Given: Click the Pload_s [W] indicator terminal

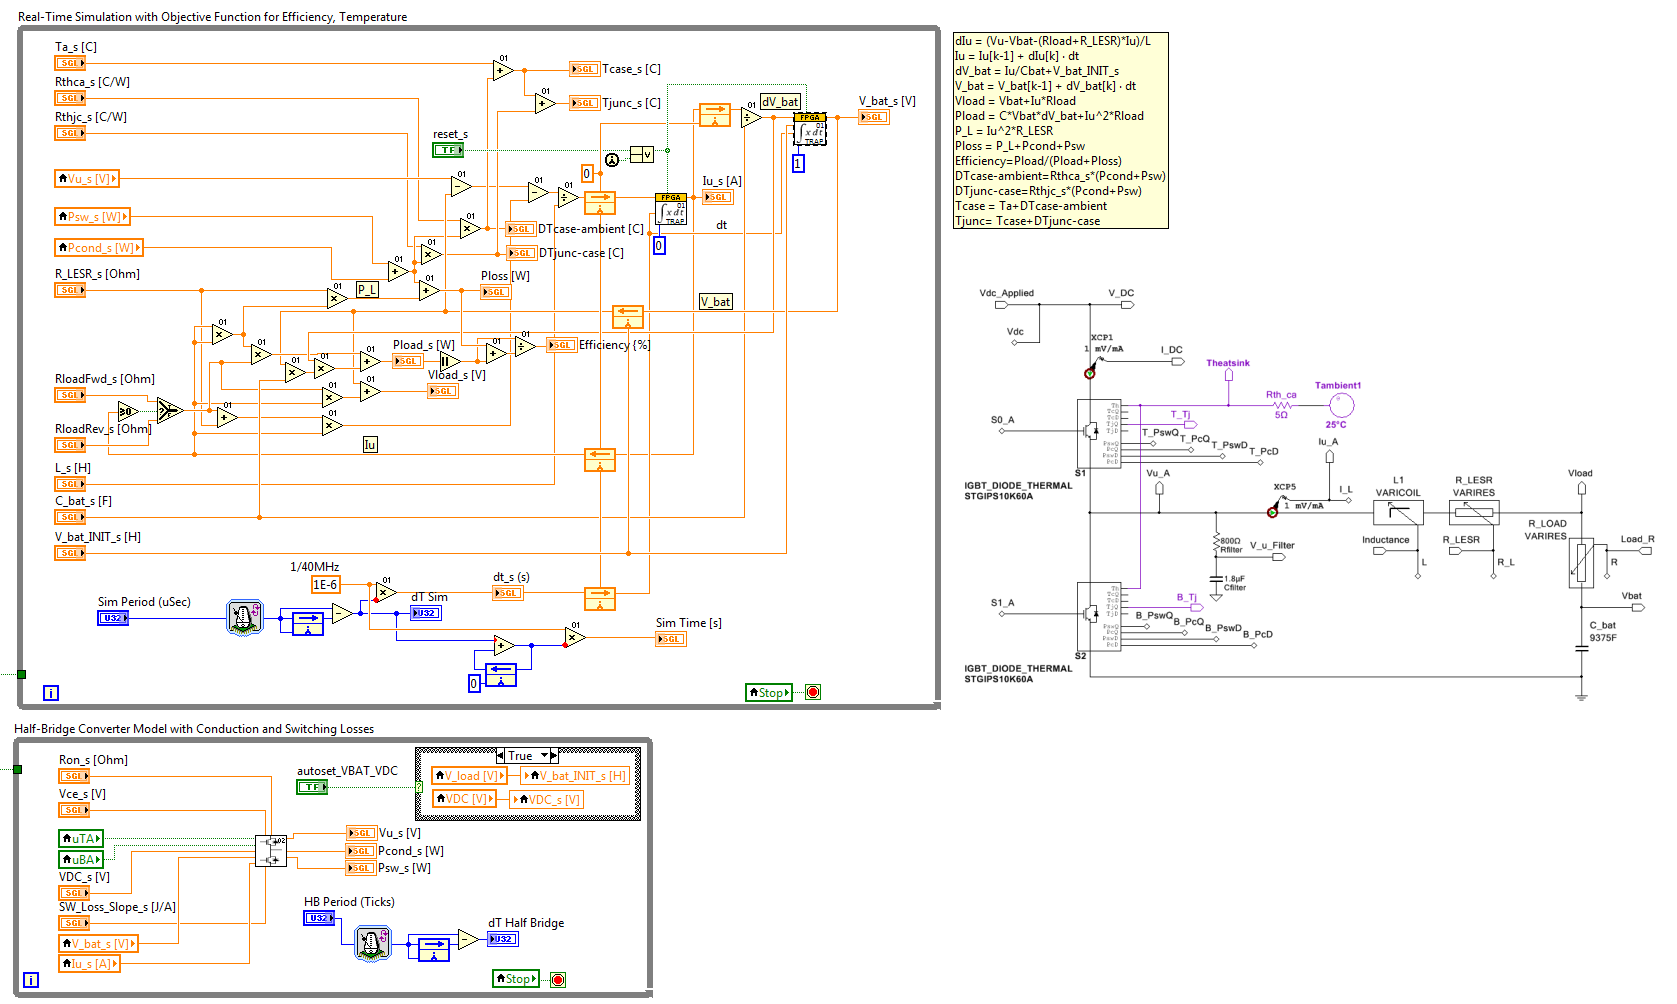Looking at the screenshot, I should pyautogui.click(x=408, y=361).
